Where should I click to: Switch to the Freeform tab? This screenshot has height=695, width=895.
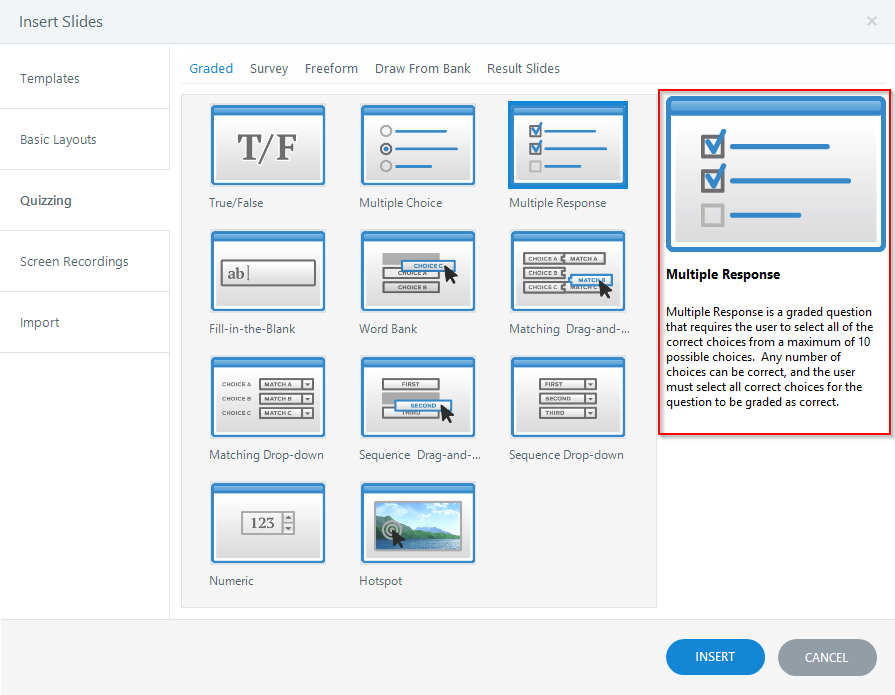click(331, 68)
